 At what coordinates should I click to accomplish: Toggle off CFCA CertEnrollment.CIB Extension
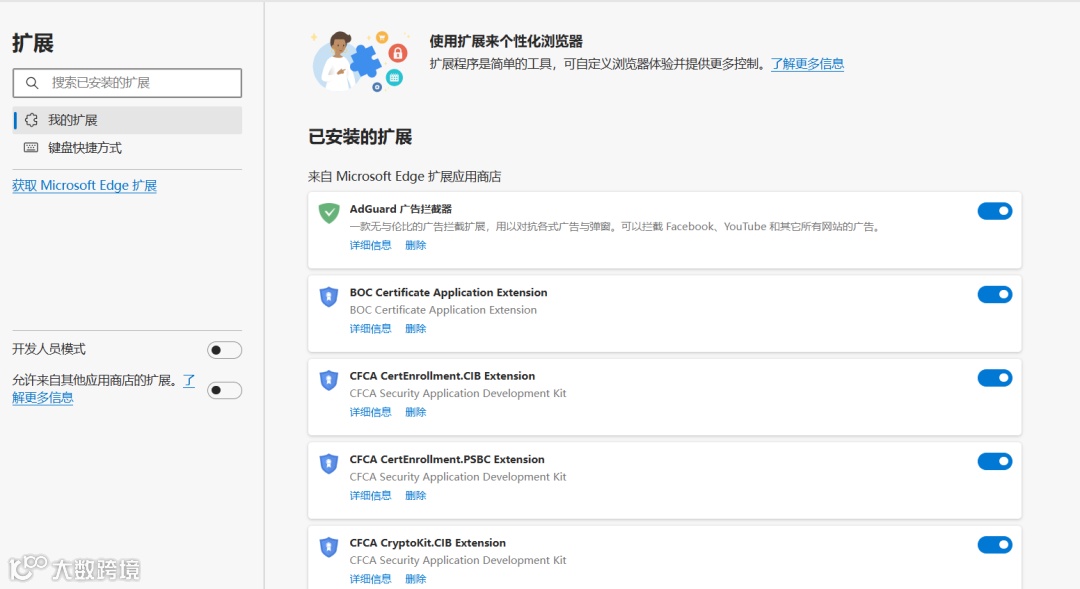(x=995, y=378)
